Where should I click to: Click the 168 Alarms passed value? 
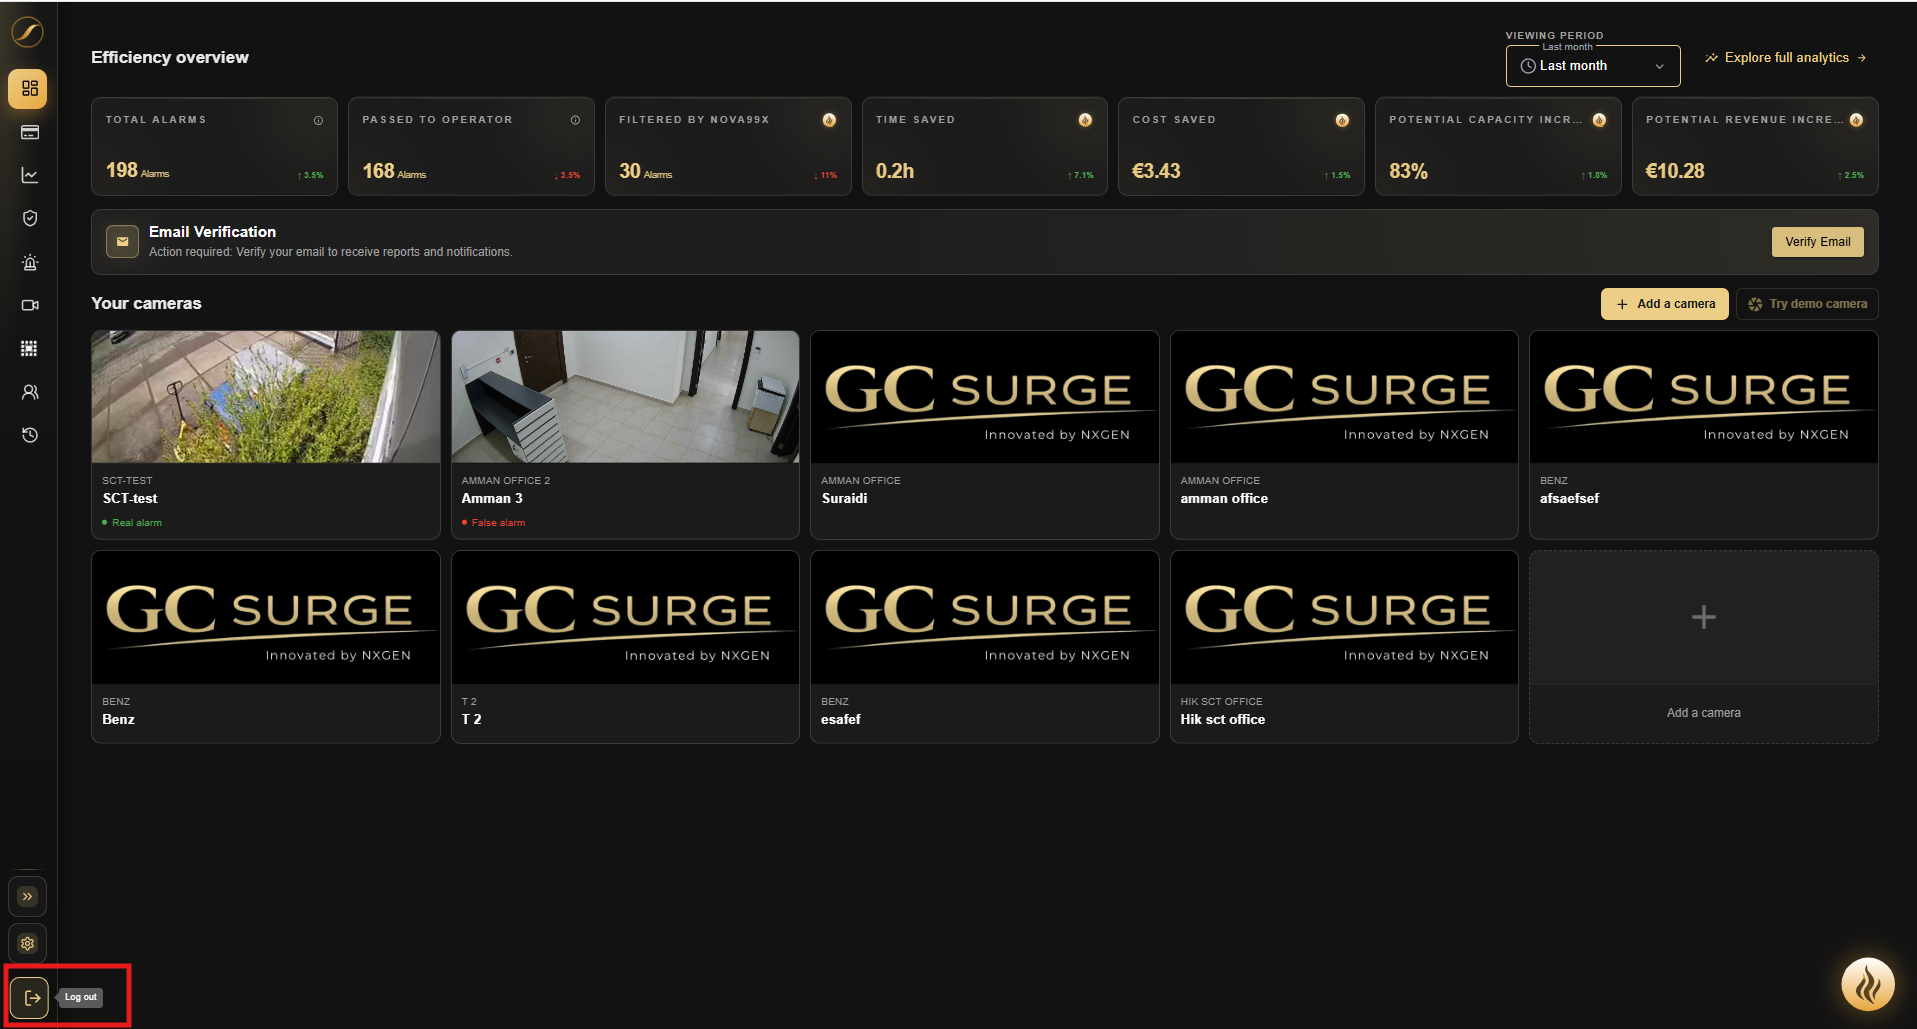coord(394,171)
